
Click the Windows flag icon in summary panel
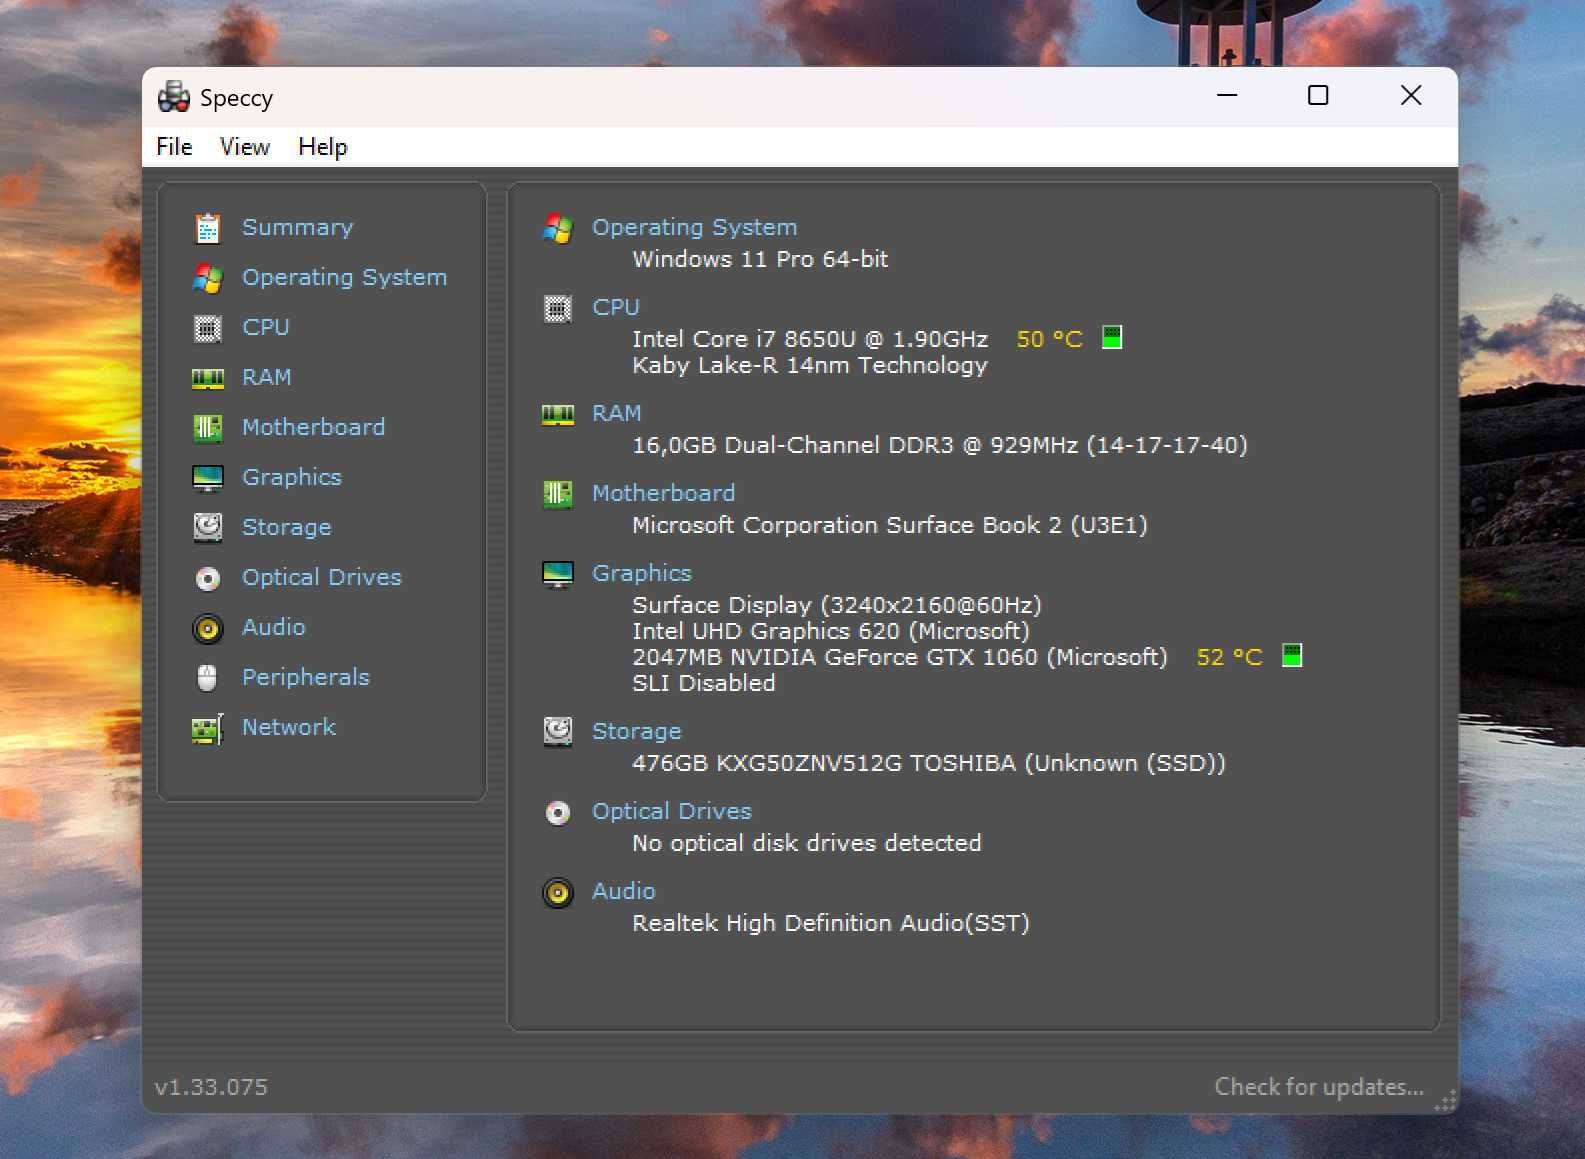pyautogui.click(x=558, y=228)
